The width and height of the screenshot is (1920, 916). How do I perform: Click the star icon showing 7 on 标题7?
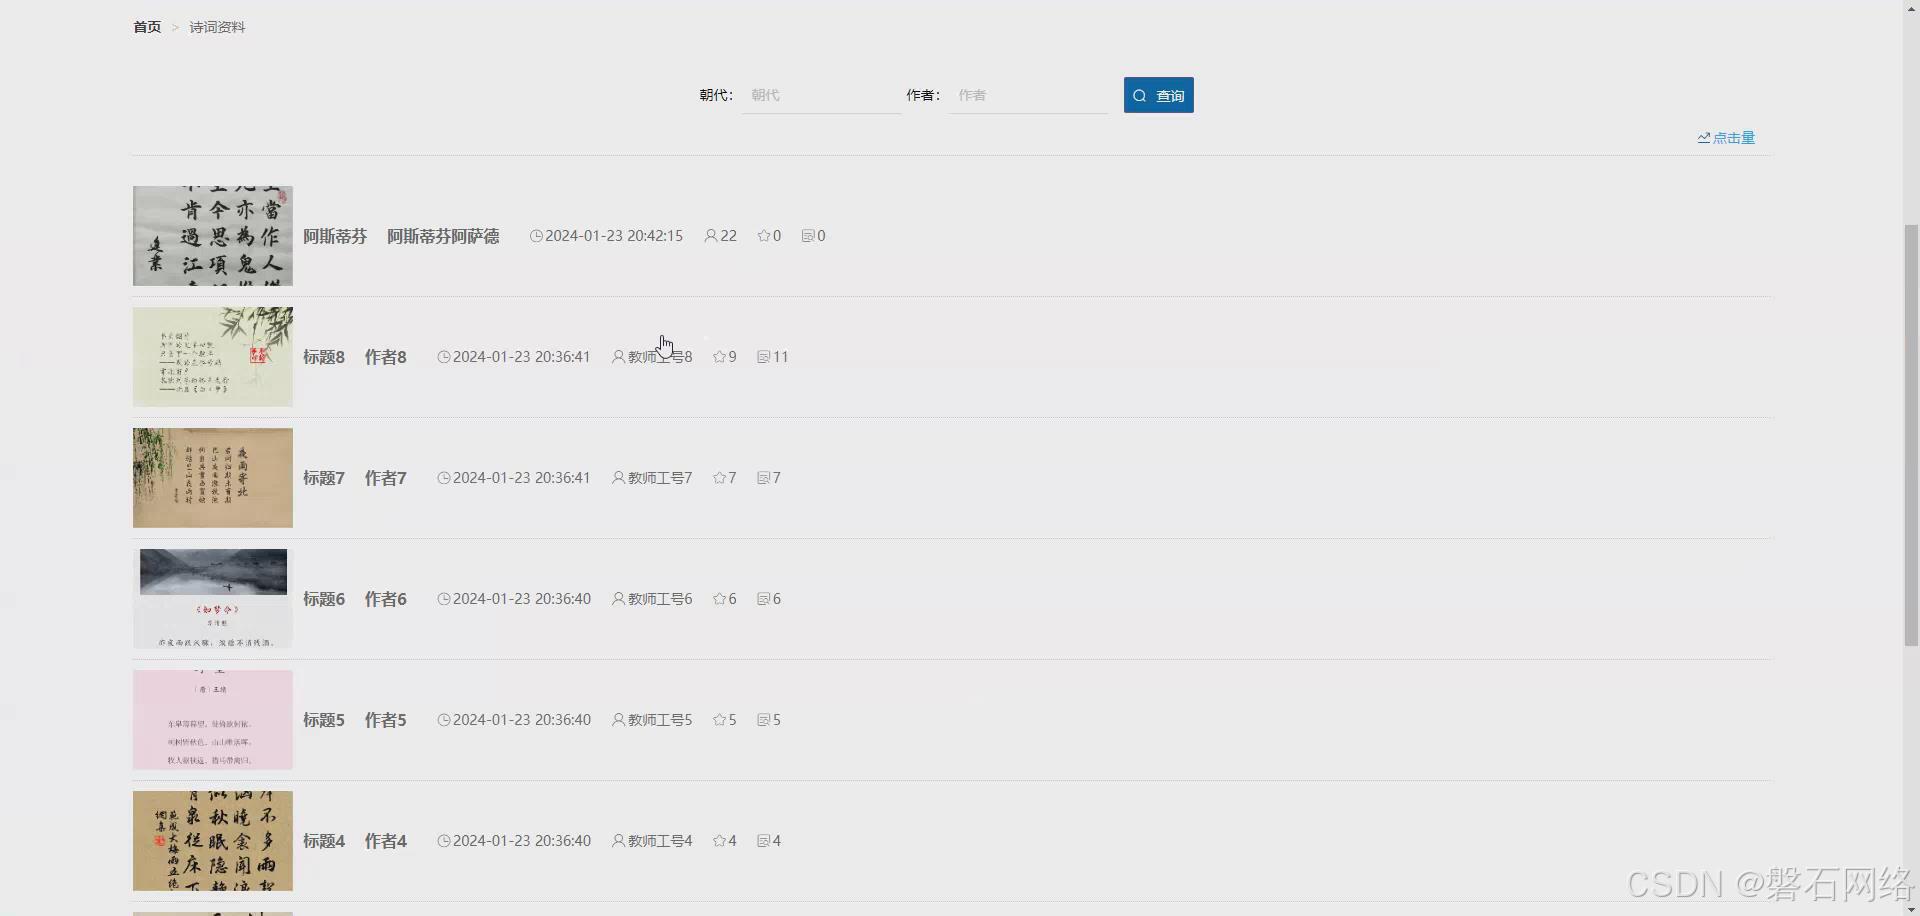coord(719,477)
